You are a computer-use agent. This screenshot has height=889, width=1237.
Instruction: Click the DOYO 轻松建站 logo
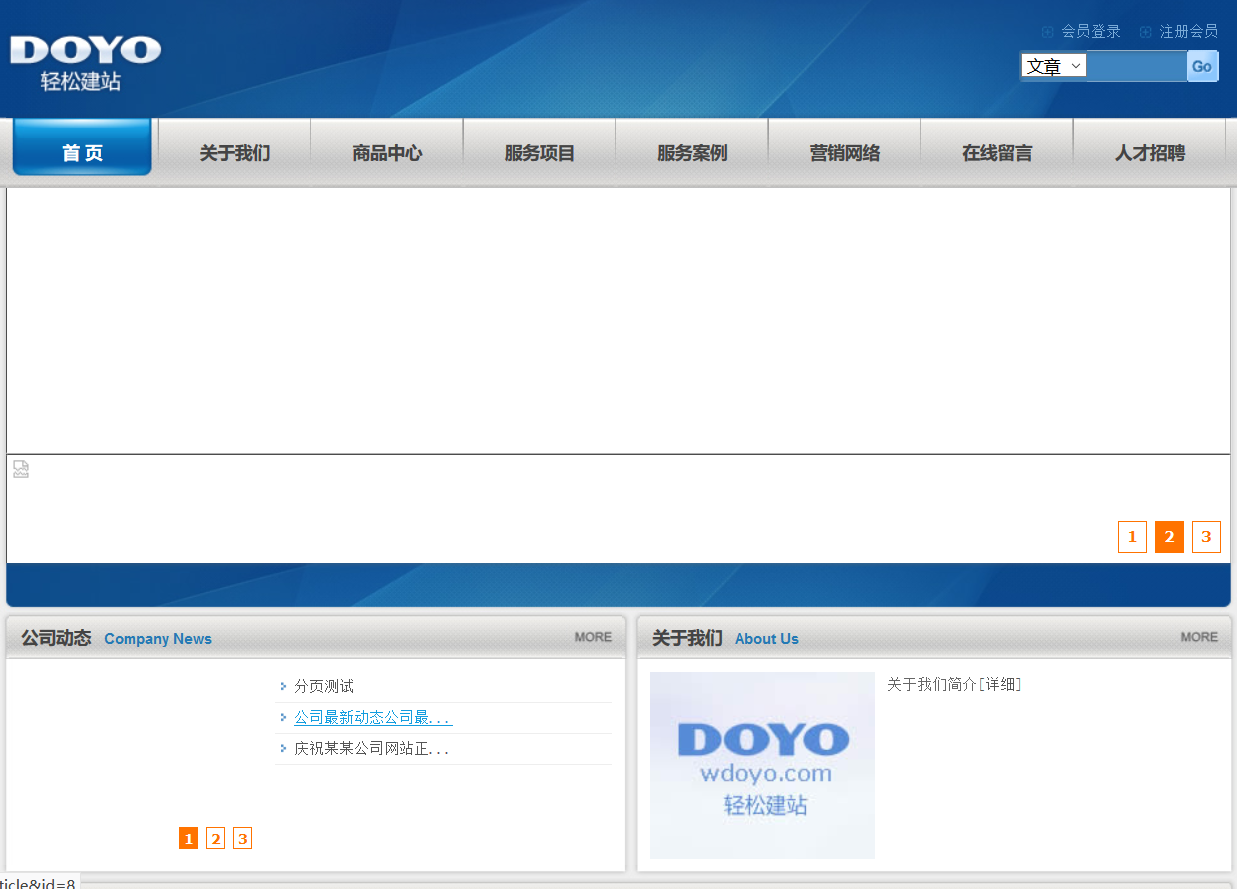pyautogui.click(x=85, y=58)
